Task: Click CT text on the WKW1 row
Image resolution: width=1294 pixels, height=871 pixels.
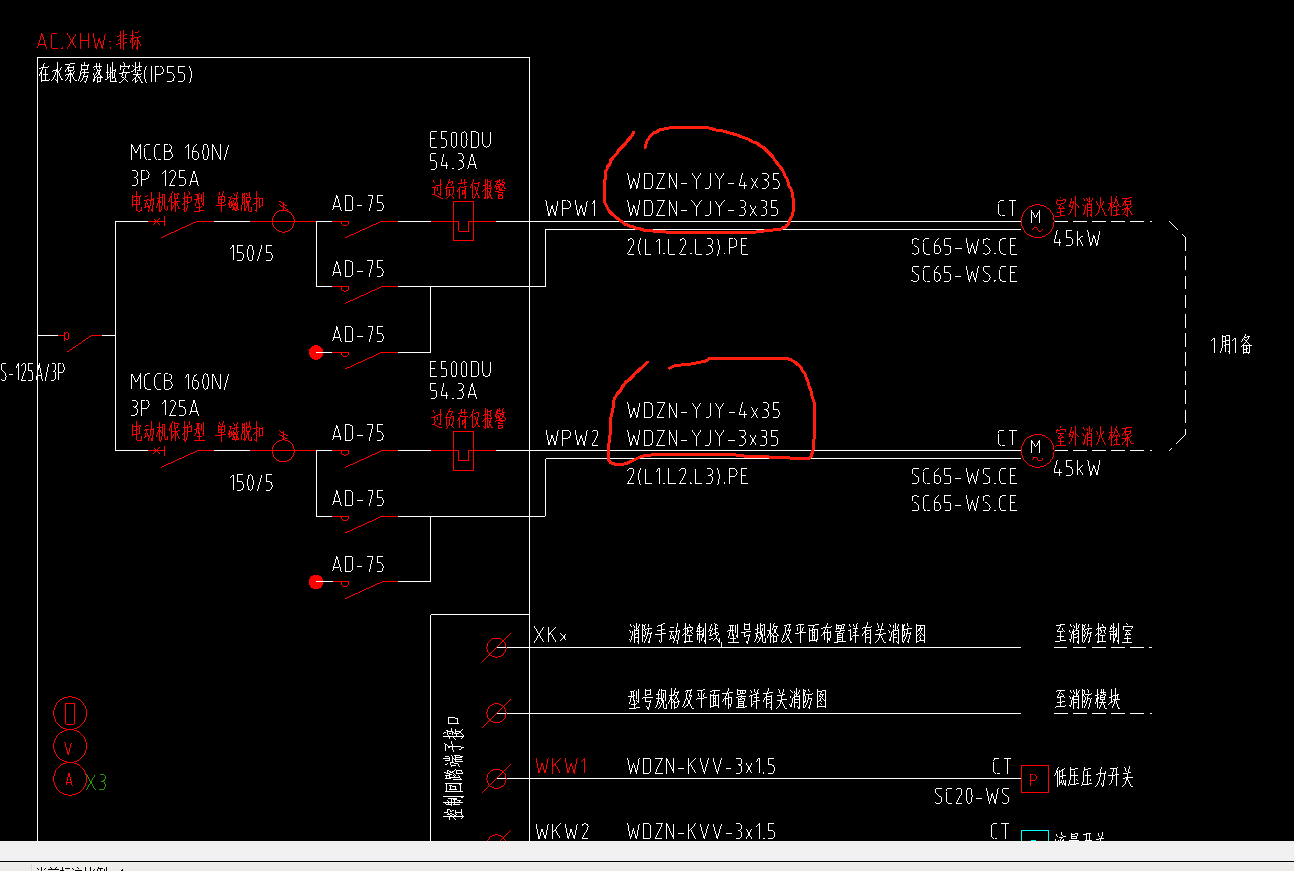Action: pos(1001,767)
